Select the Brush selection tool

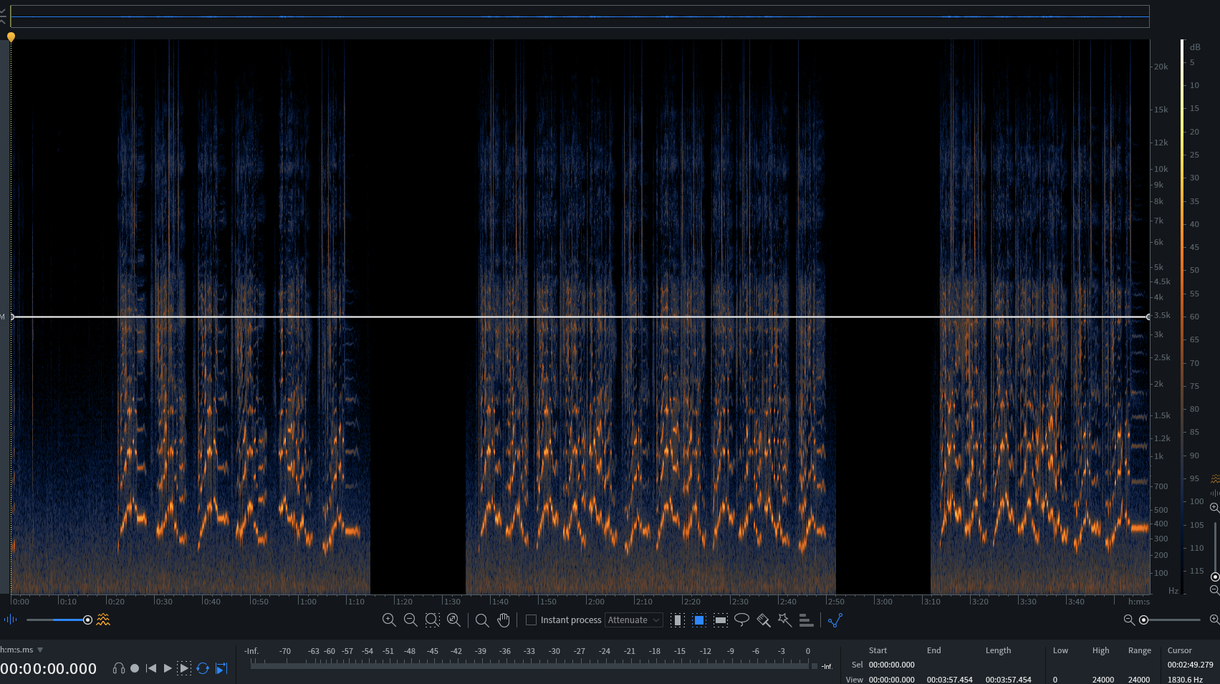click(763, 620)
